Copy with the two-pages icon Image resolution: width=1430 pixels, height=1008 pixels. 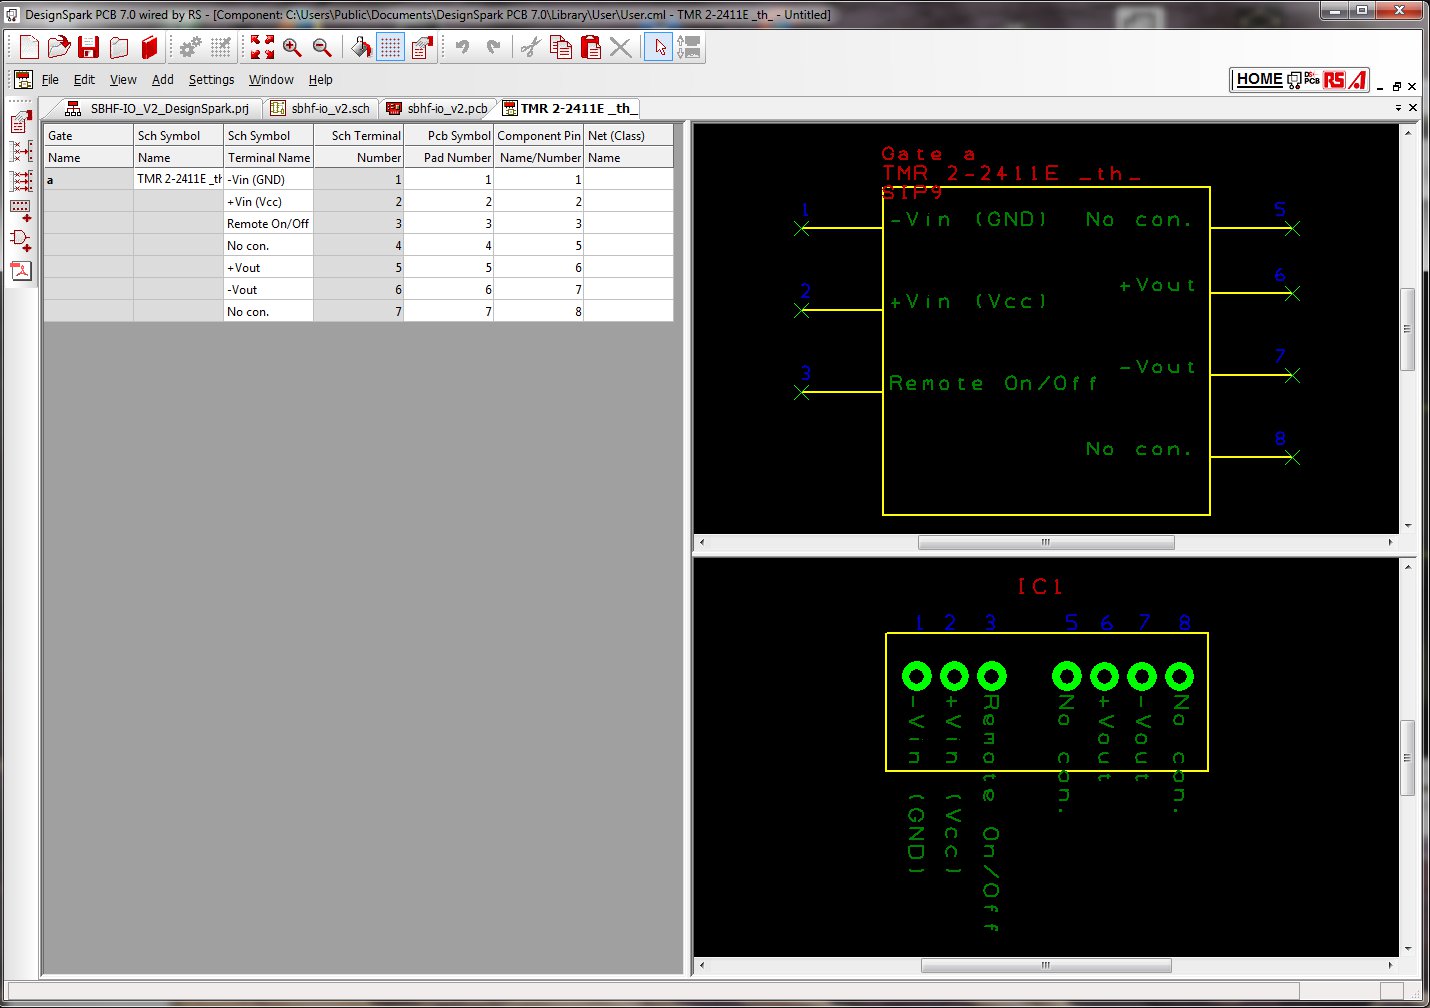[561, 47]
